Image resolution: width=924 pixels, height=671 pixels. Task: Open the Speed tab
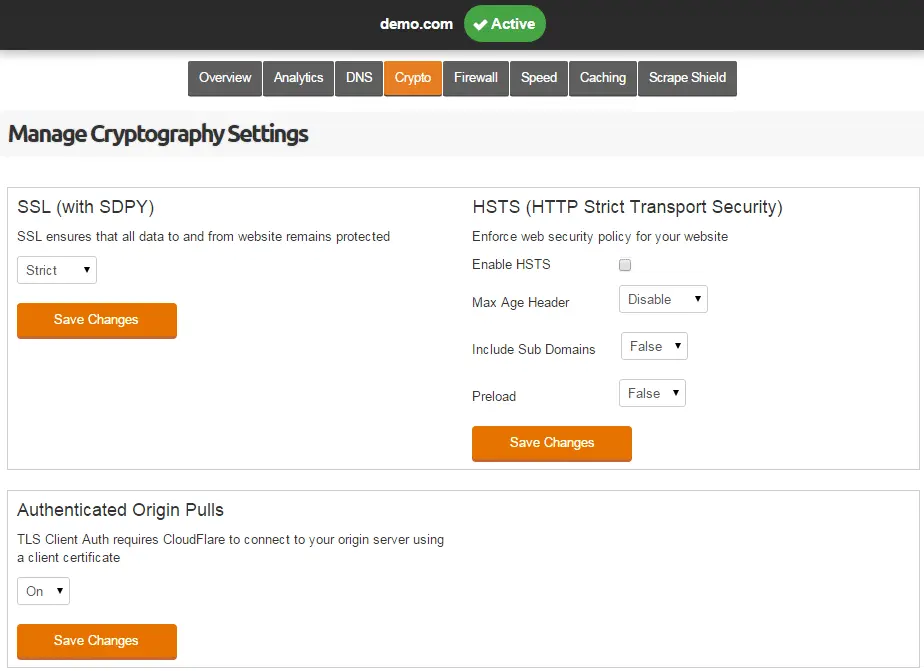[539, 78]
